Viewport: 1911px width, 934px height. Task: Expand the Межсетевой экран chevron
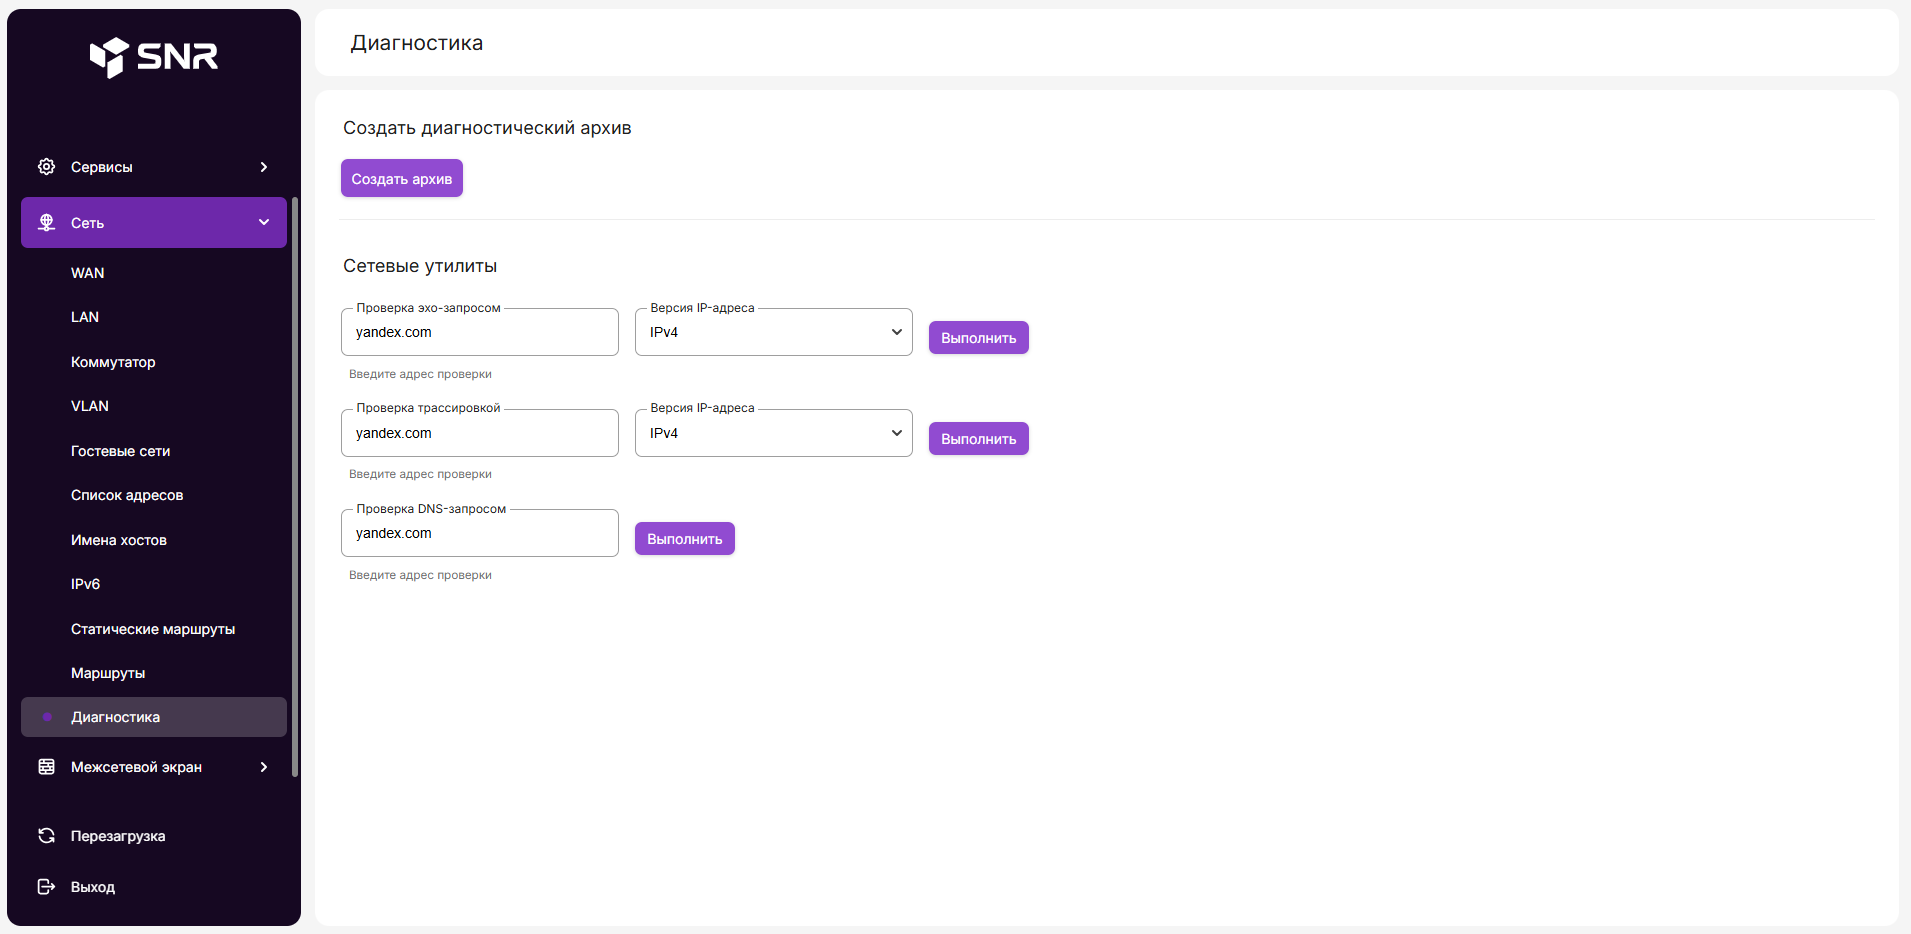coord(264,767)
